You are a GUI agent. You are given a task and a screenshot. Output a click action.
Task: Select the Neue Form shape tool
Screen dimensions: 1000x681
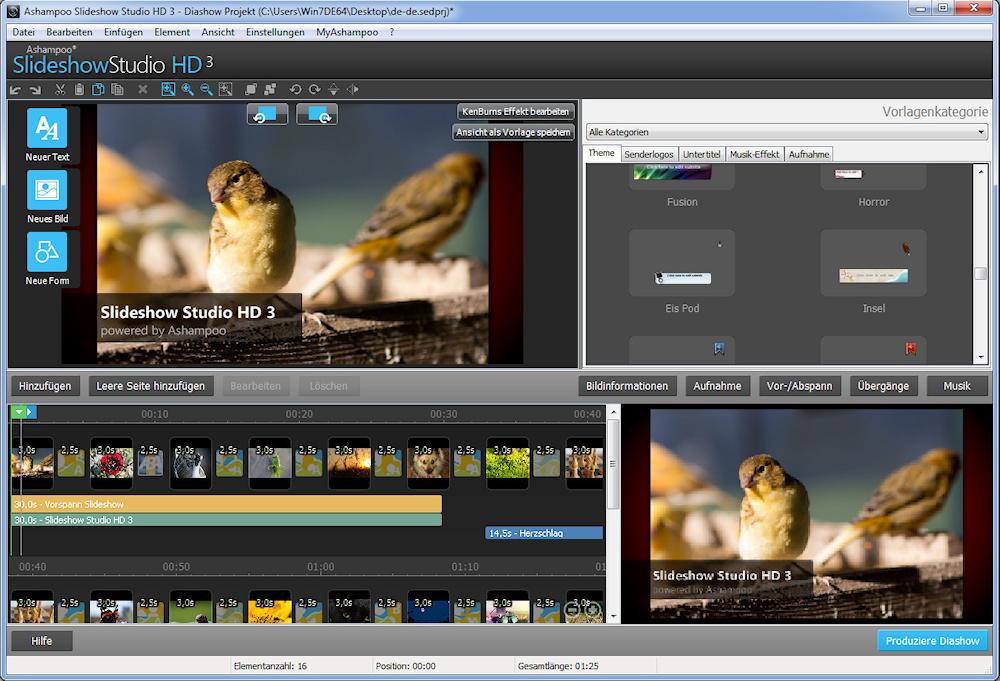pos(47,252)
